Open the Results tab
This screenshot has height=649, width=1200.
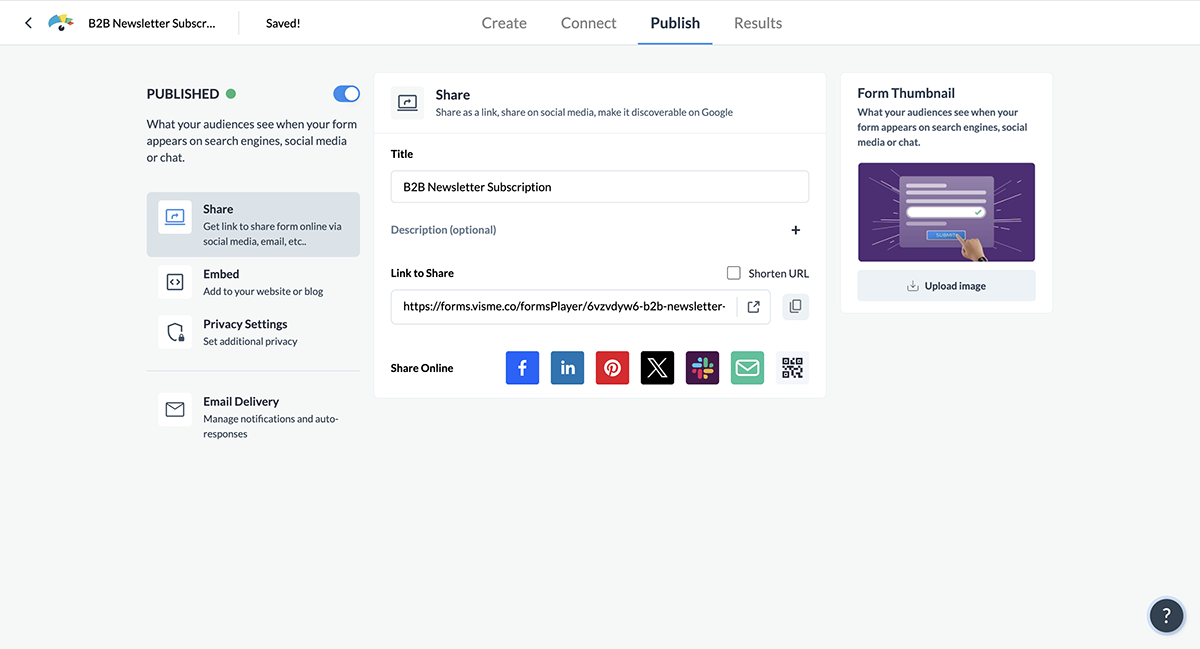pos(758,23)
